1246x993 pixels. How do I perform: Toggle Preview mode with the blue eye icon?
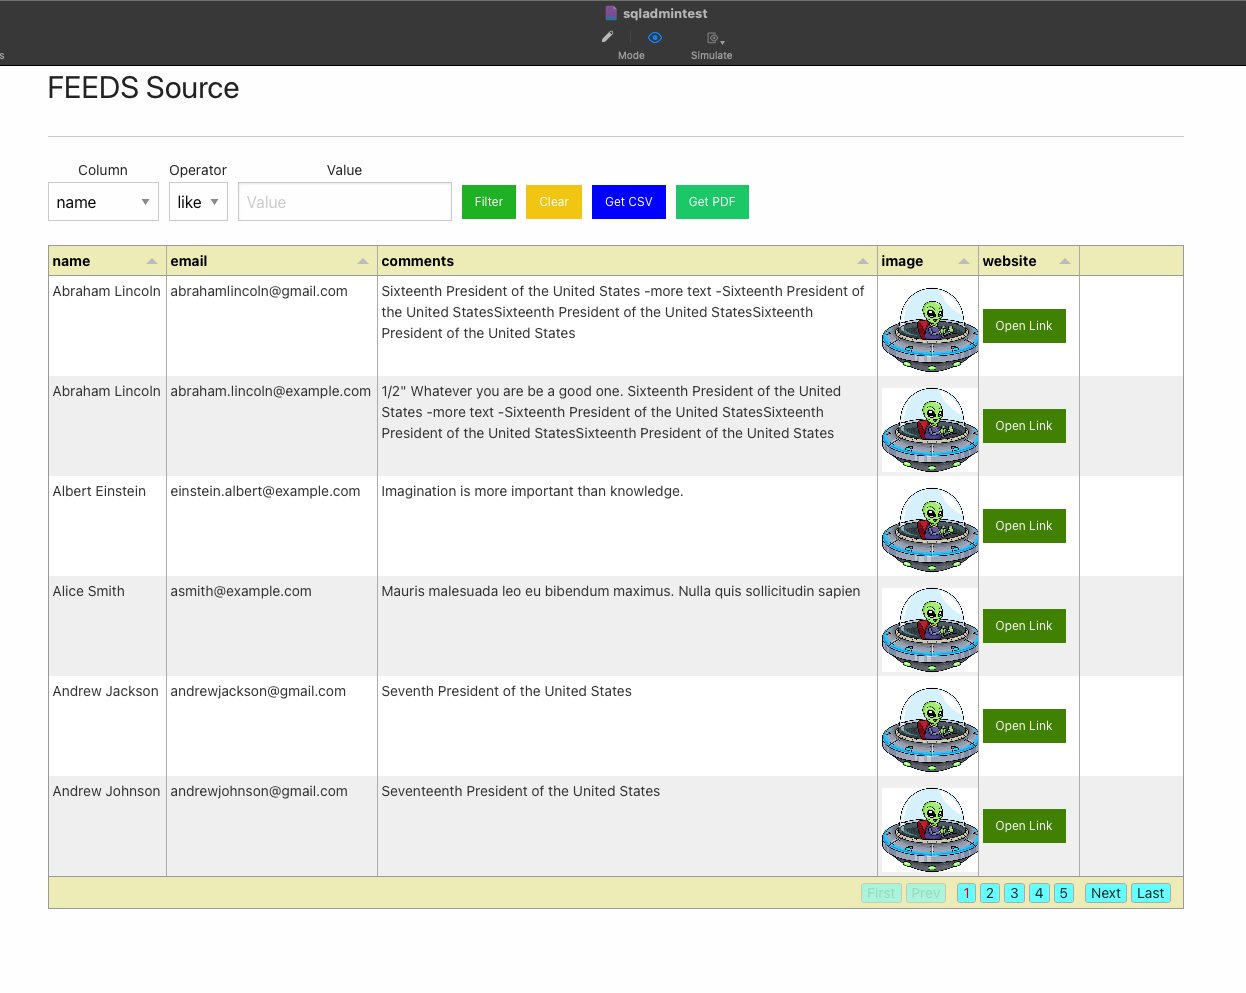(x=653, y=36)
